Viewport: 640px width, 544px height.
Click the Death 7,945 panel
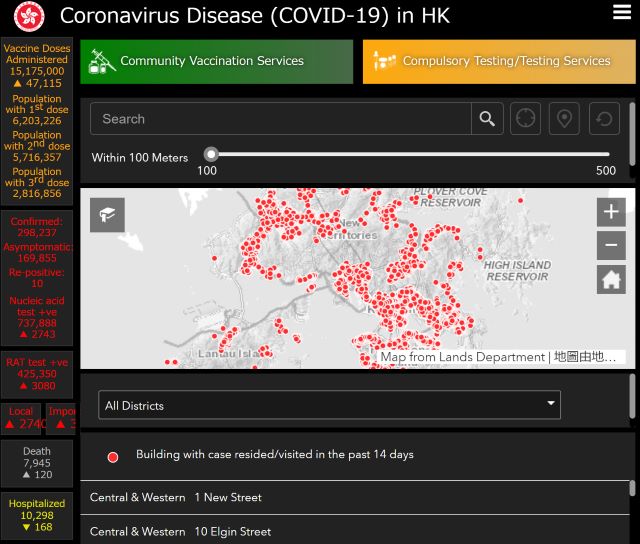point(37,463)
